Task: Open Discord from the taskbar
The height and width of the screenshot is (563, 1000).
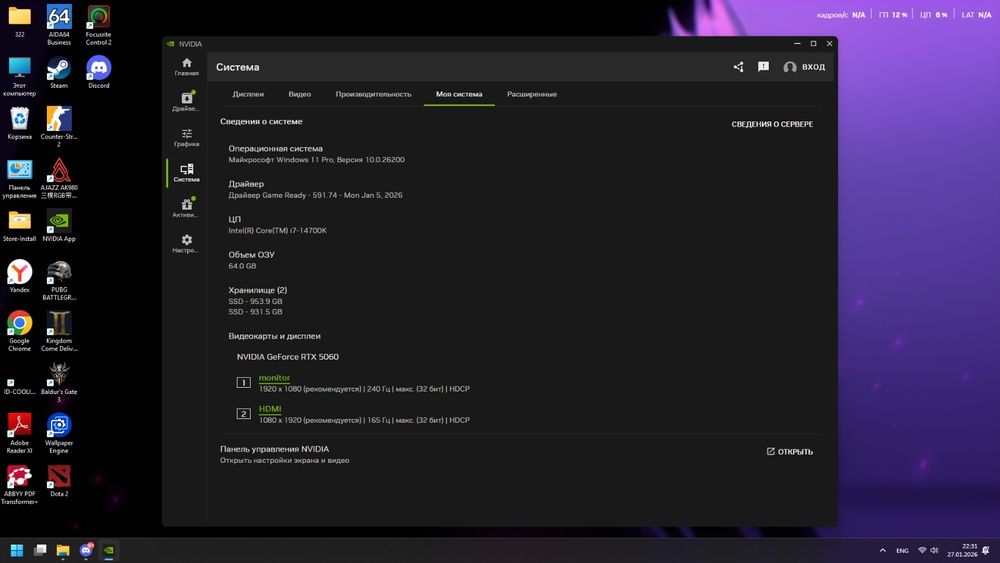Action: pyautogui.click(x=86, y=550)
